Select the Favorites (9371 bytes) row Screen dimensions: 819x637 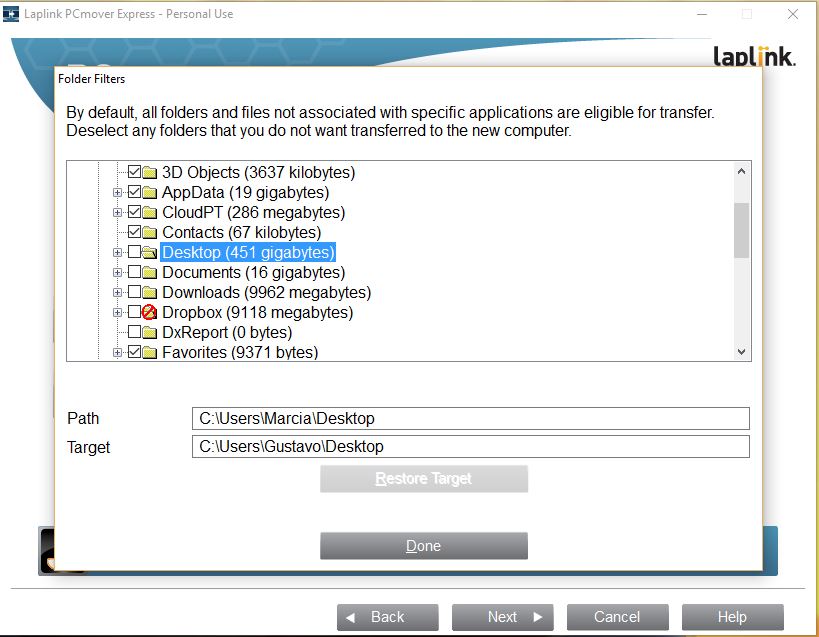click(x=240, y=352)
